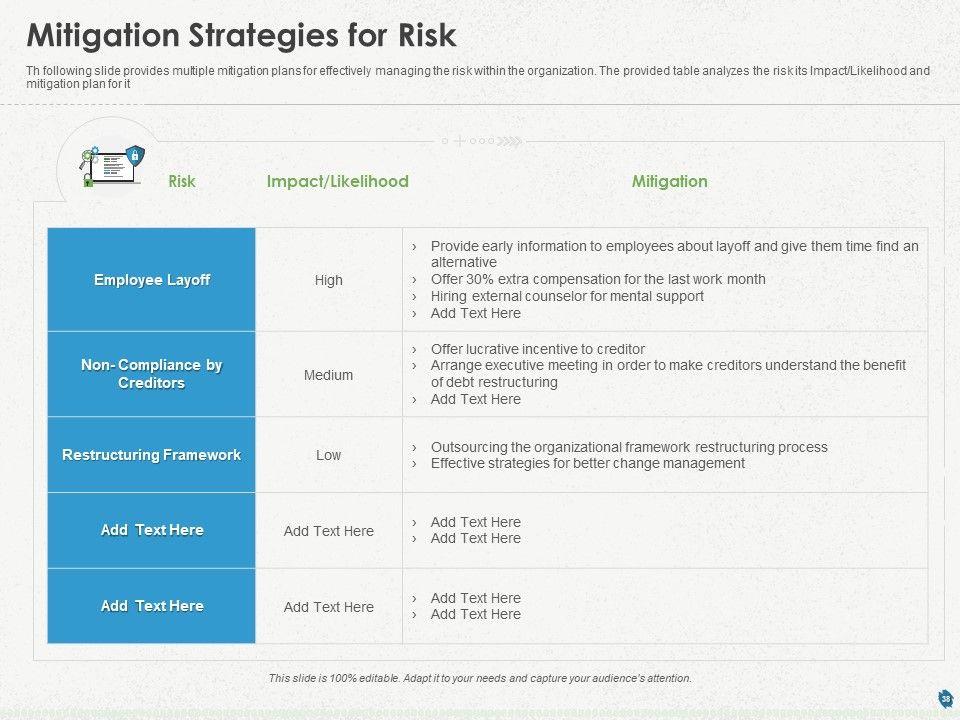Screen dimensions: 960x720
Task: Click the Restructuring Framework risk cell
Action: 152,455
